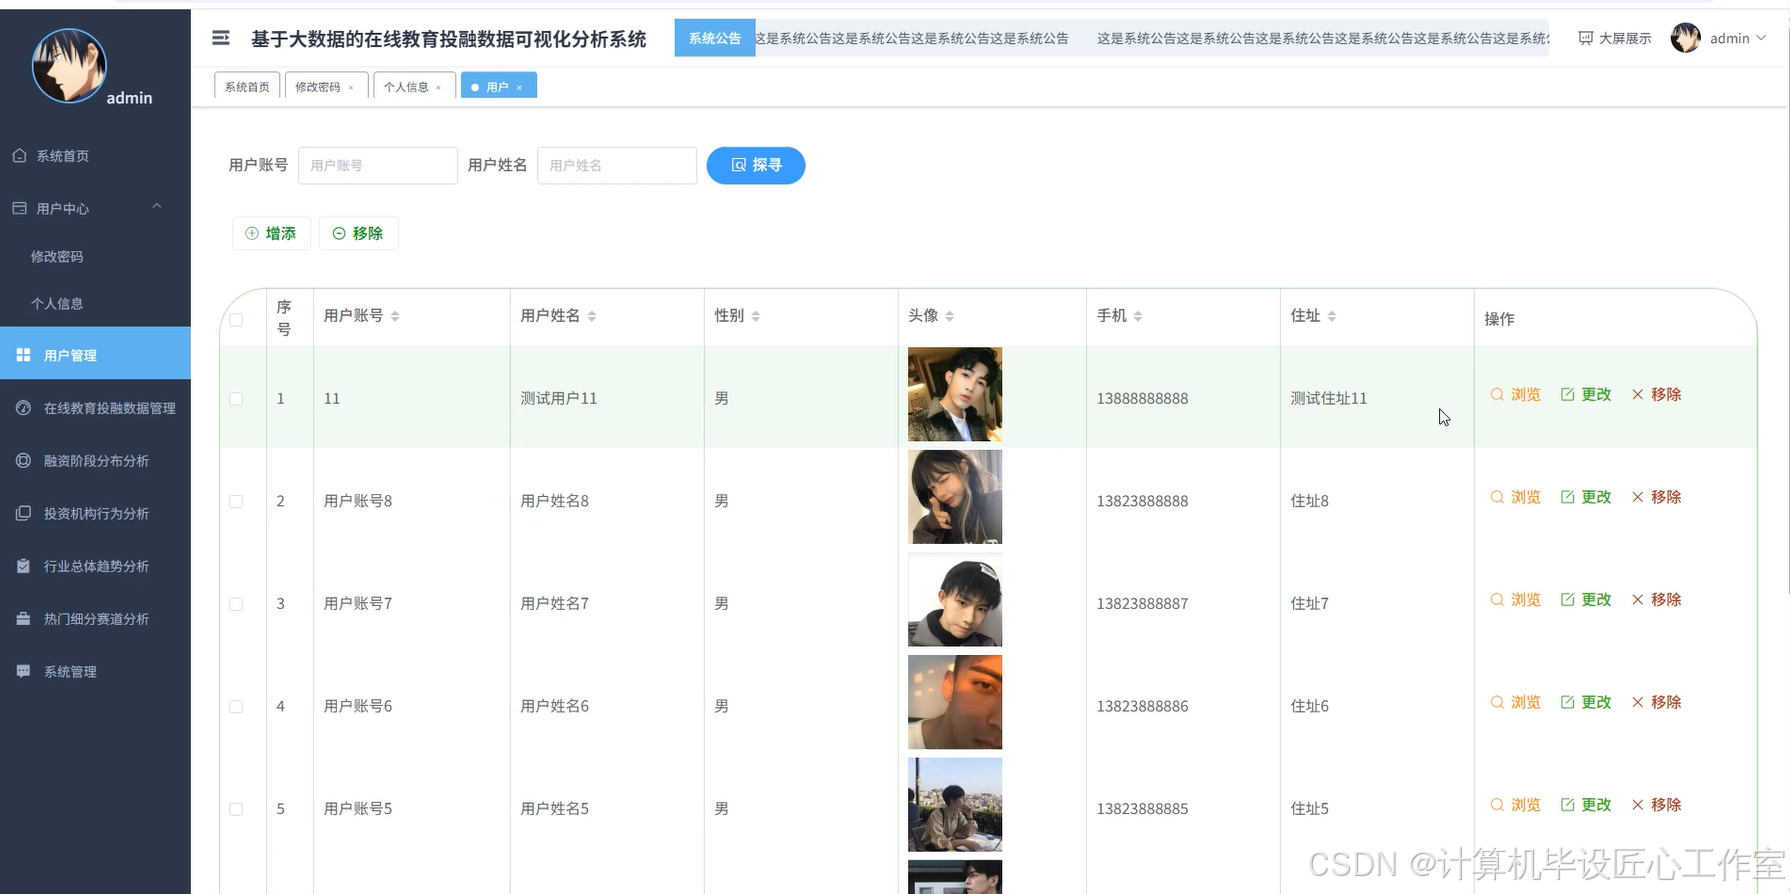Focus the 用户姓名 search field
Screen dimensions: 1790x894
(x=617, y=165)
